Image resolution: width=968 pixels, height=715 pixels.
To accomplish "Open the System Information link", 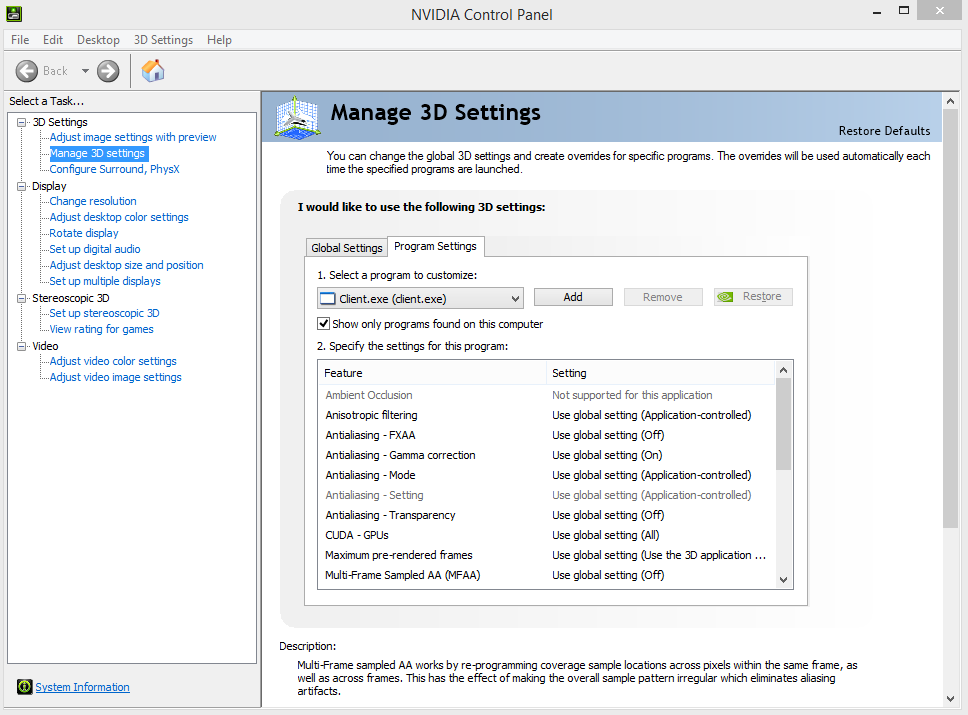I will pyautogui.click(x=82, y=687).
